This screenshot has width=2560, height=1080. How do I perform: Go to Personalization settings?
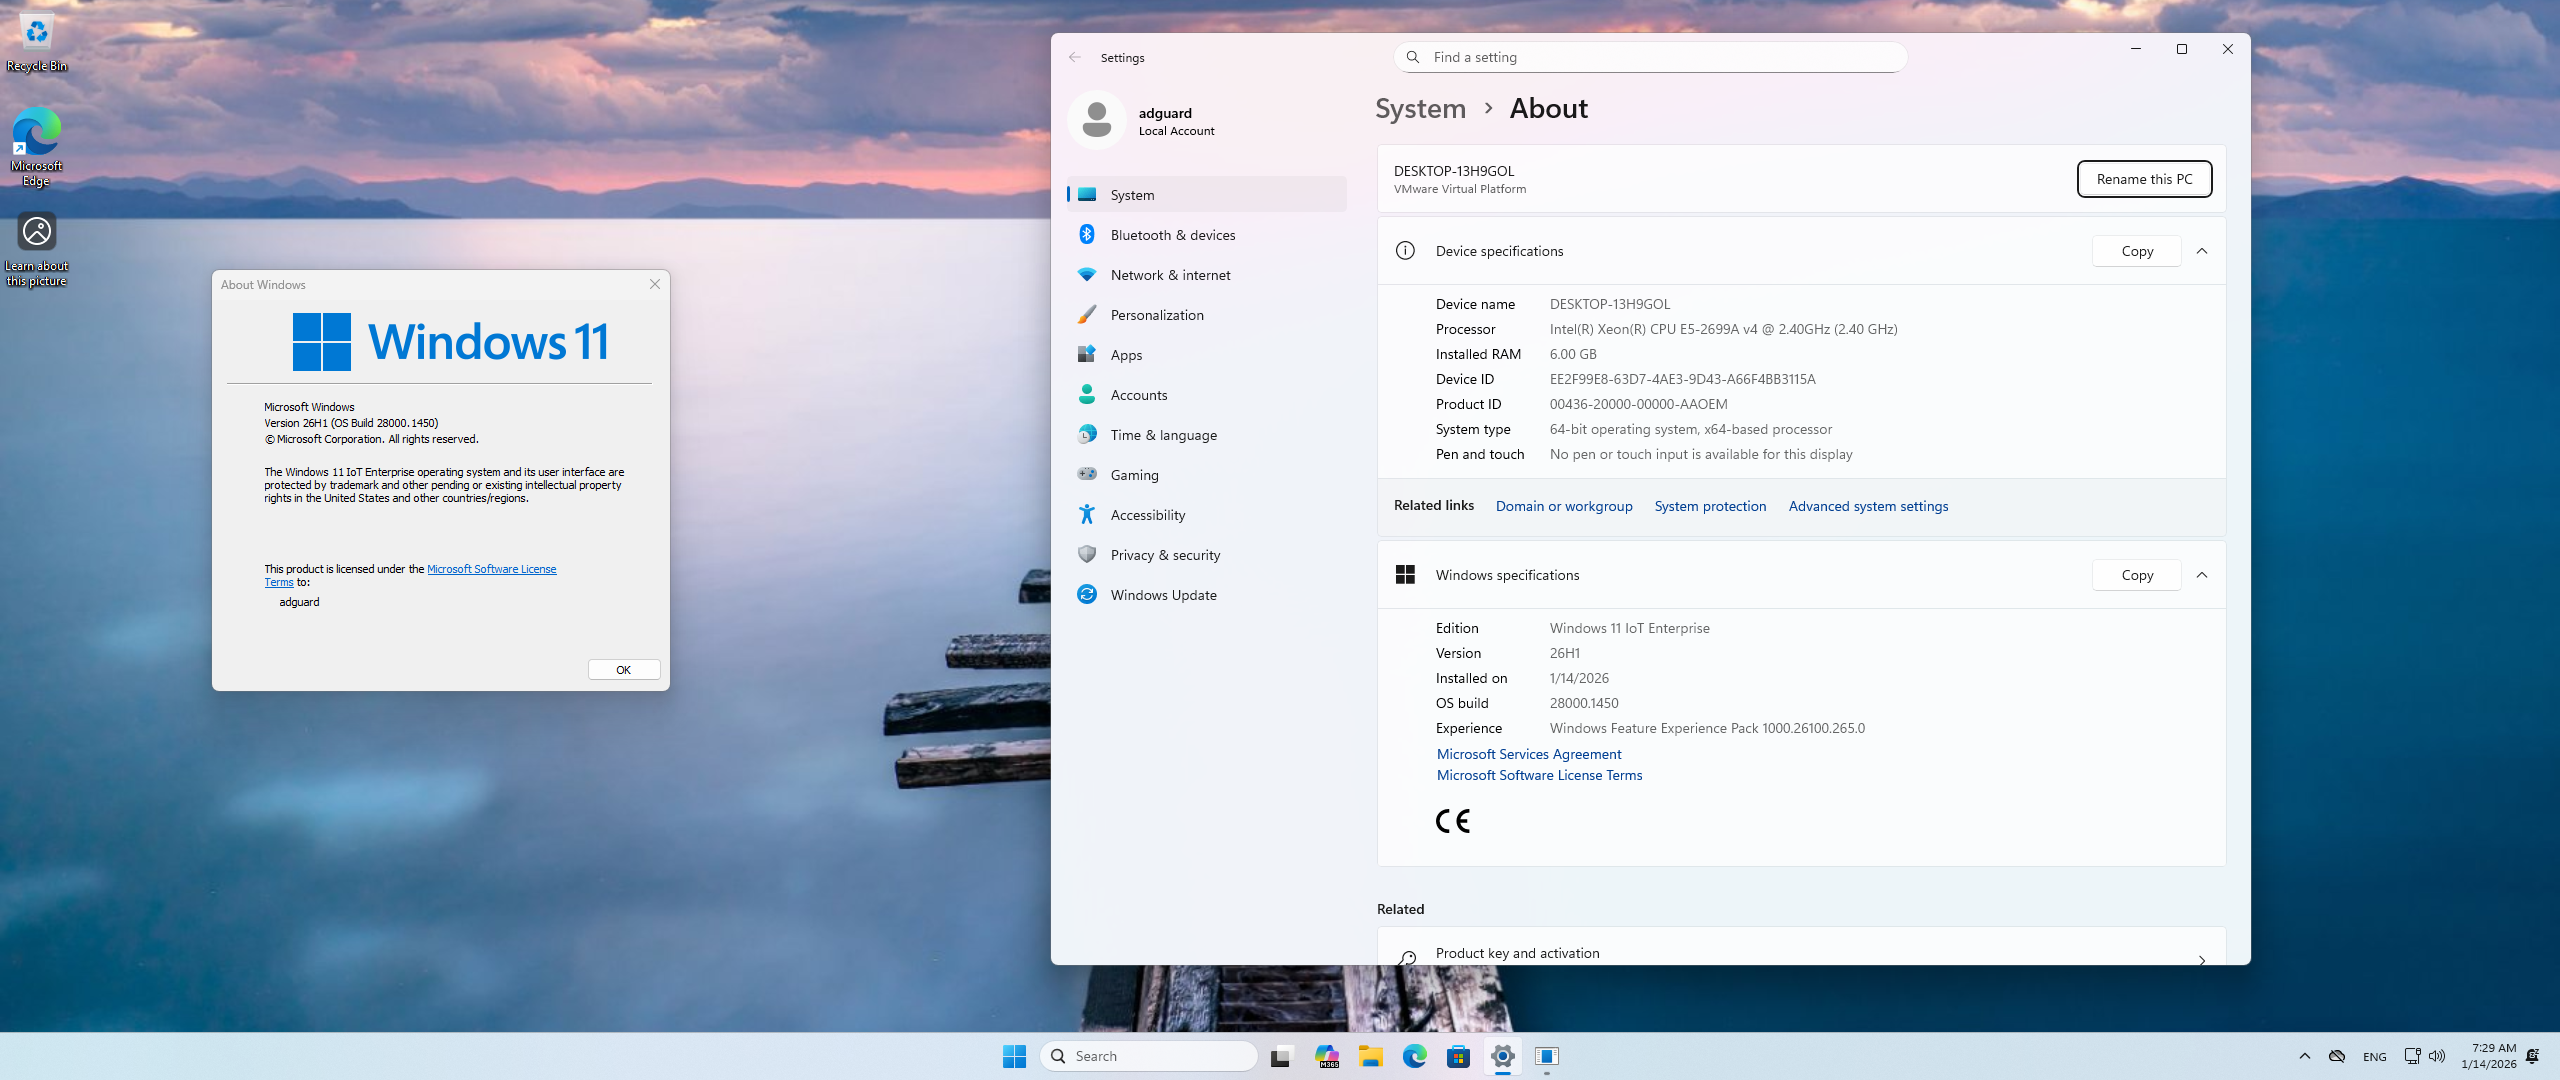coord(1156,315)
